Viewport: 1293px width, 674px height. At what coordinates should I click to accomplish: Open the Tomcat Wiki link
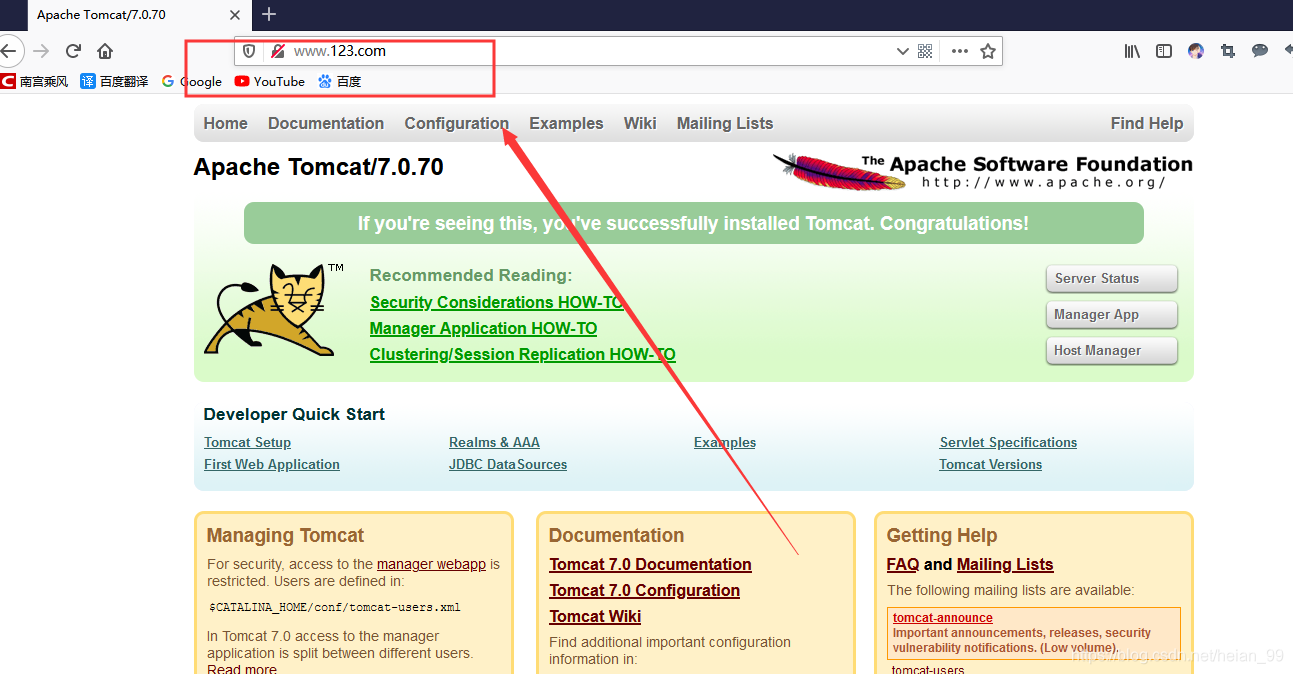click(x=595, y=617)
